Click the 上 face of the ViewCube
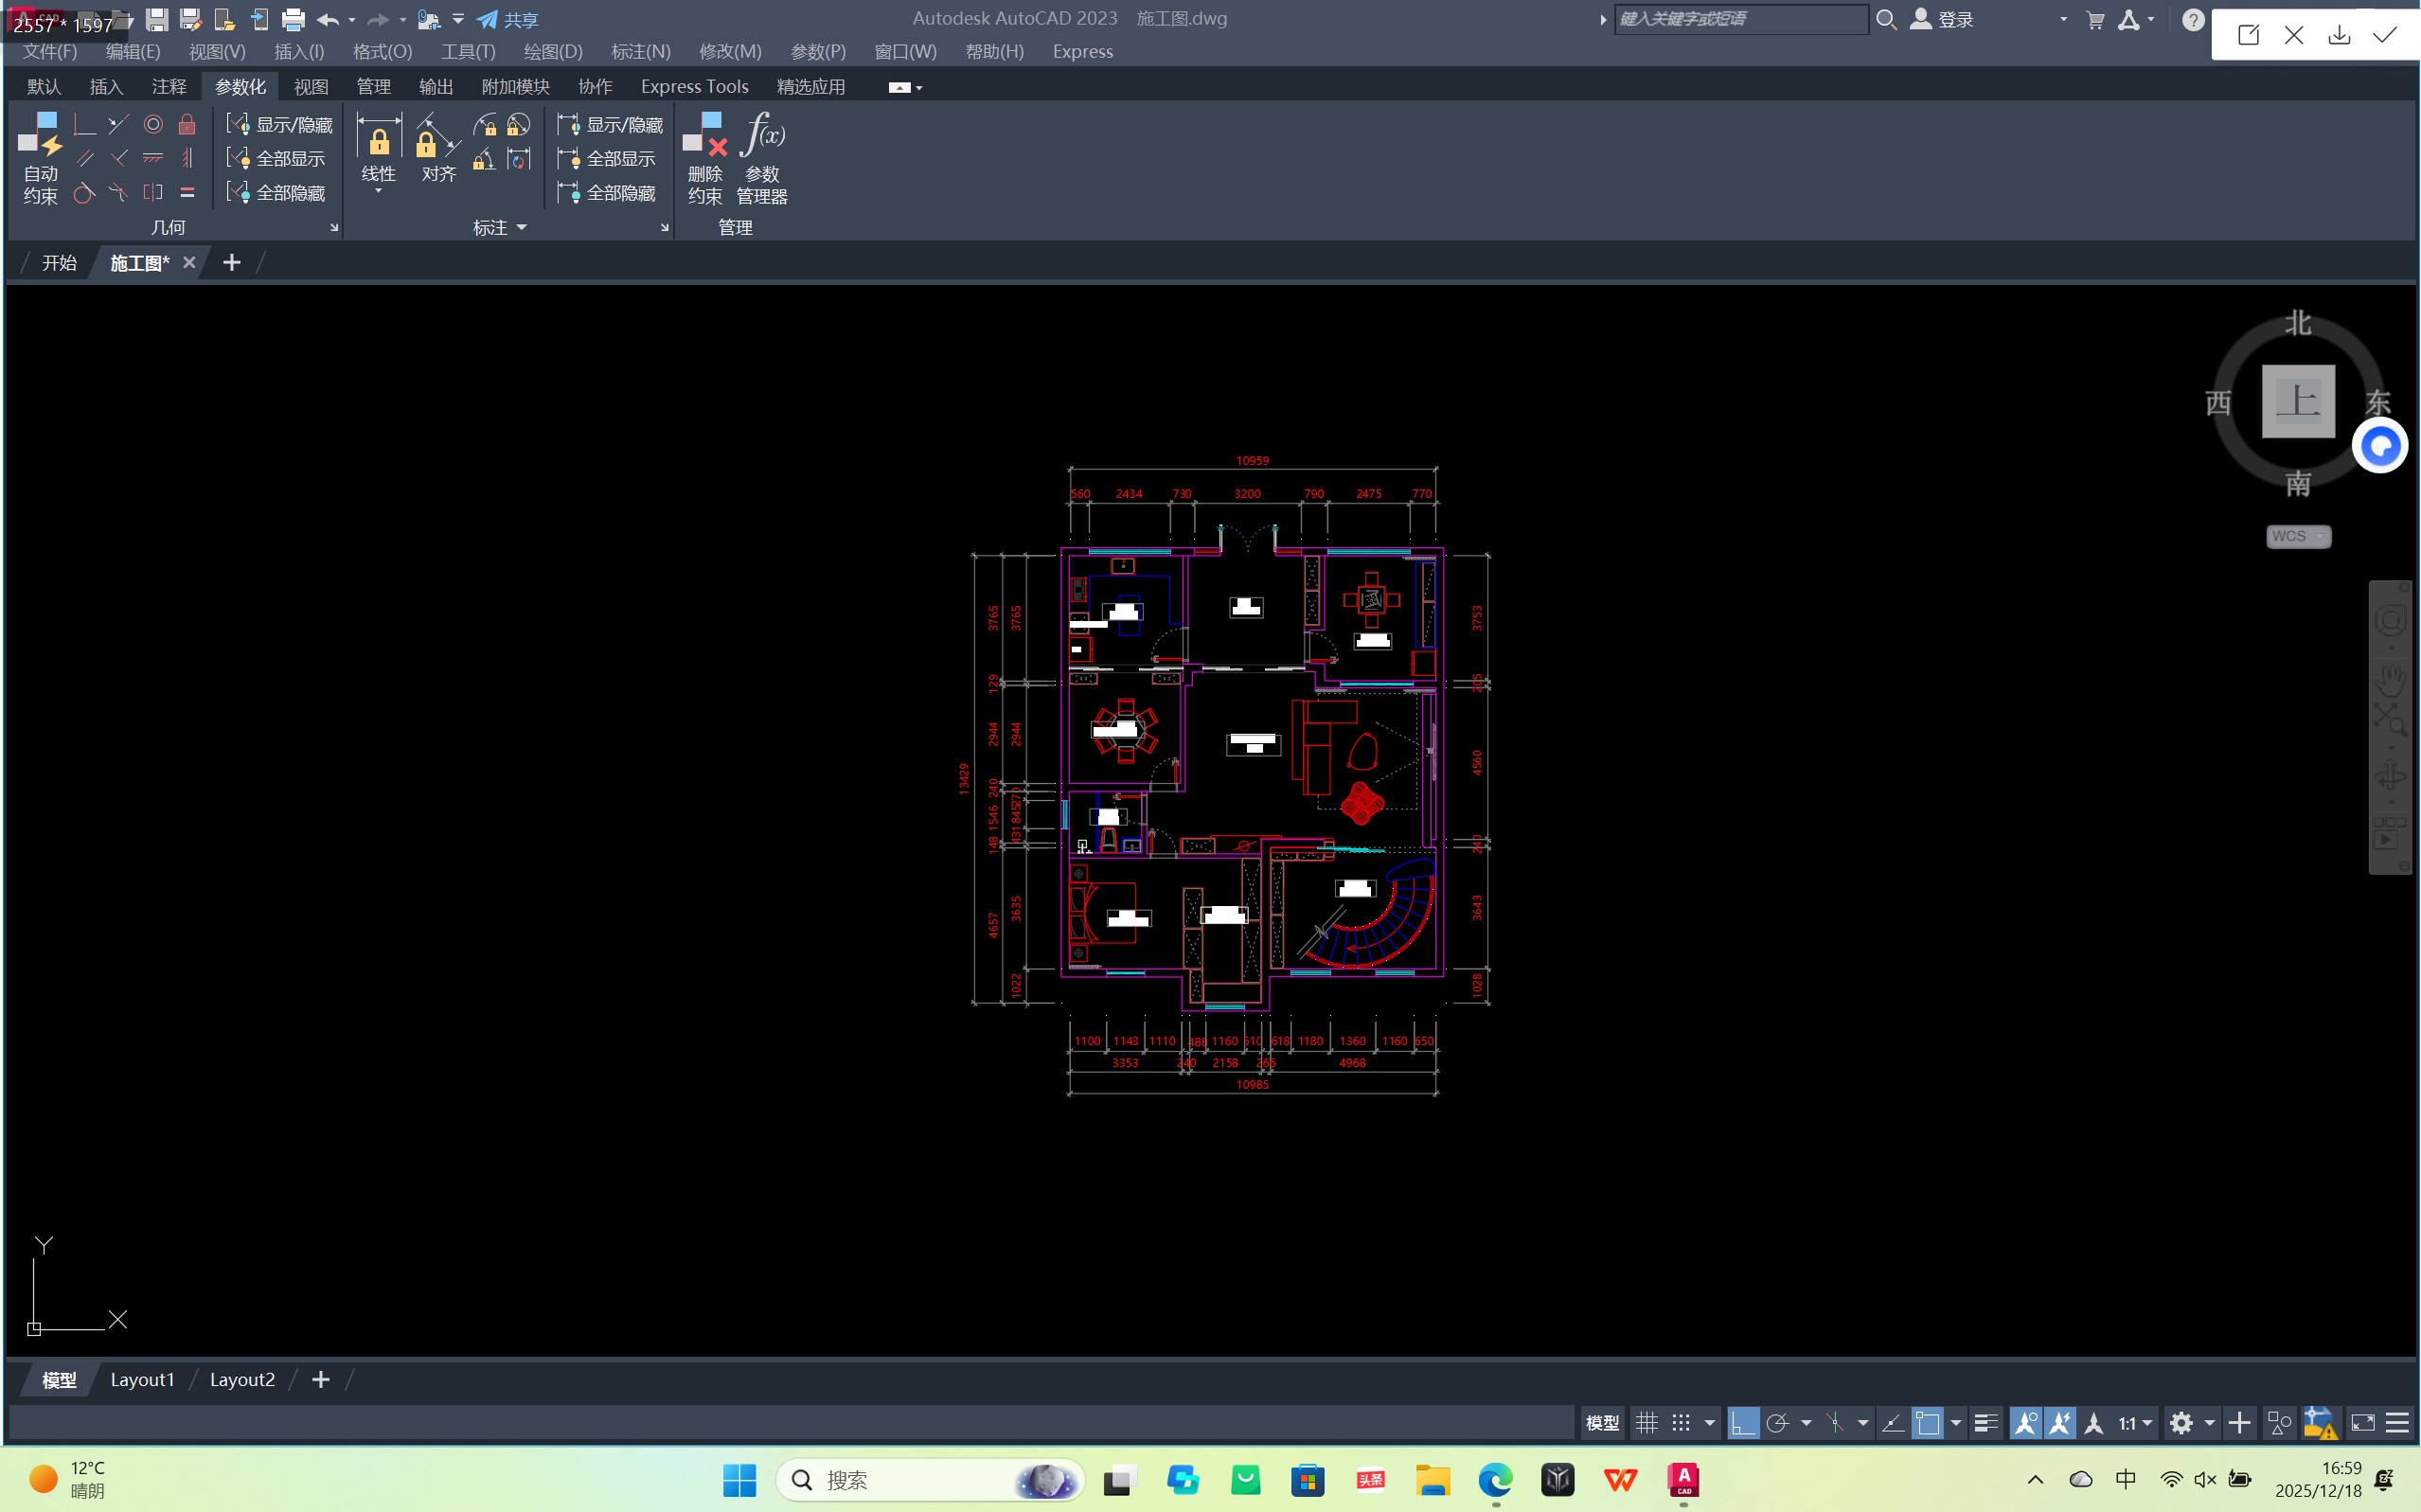 click(2297, 401)
